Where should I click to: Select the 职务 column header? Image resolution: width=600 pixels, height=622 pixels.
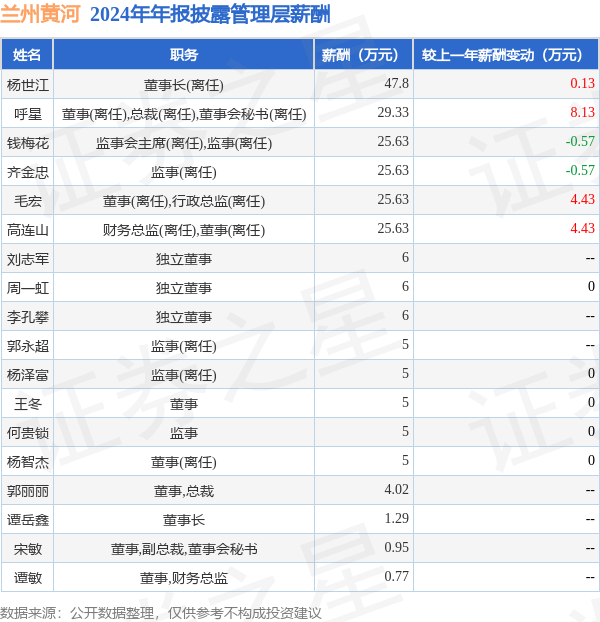click(184, 54)
